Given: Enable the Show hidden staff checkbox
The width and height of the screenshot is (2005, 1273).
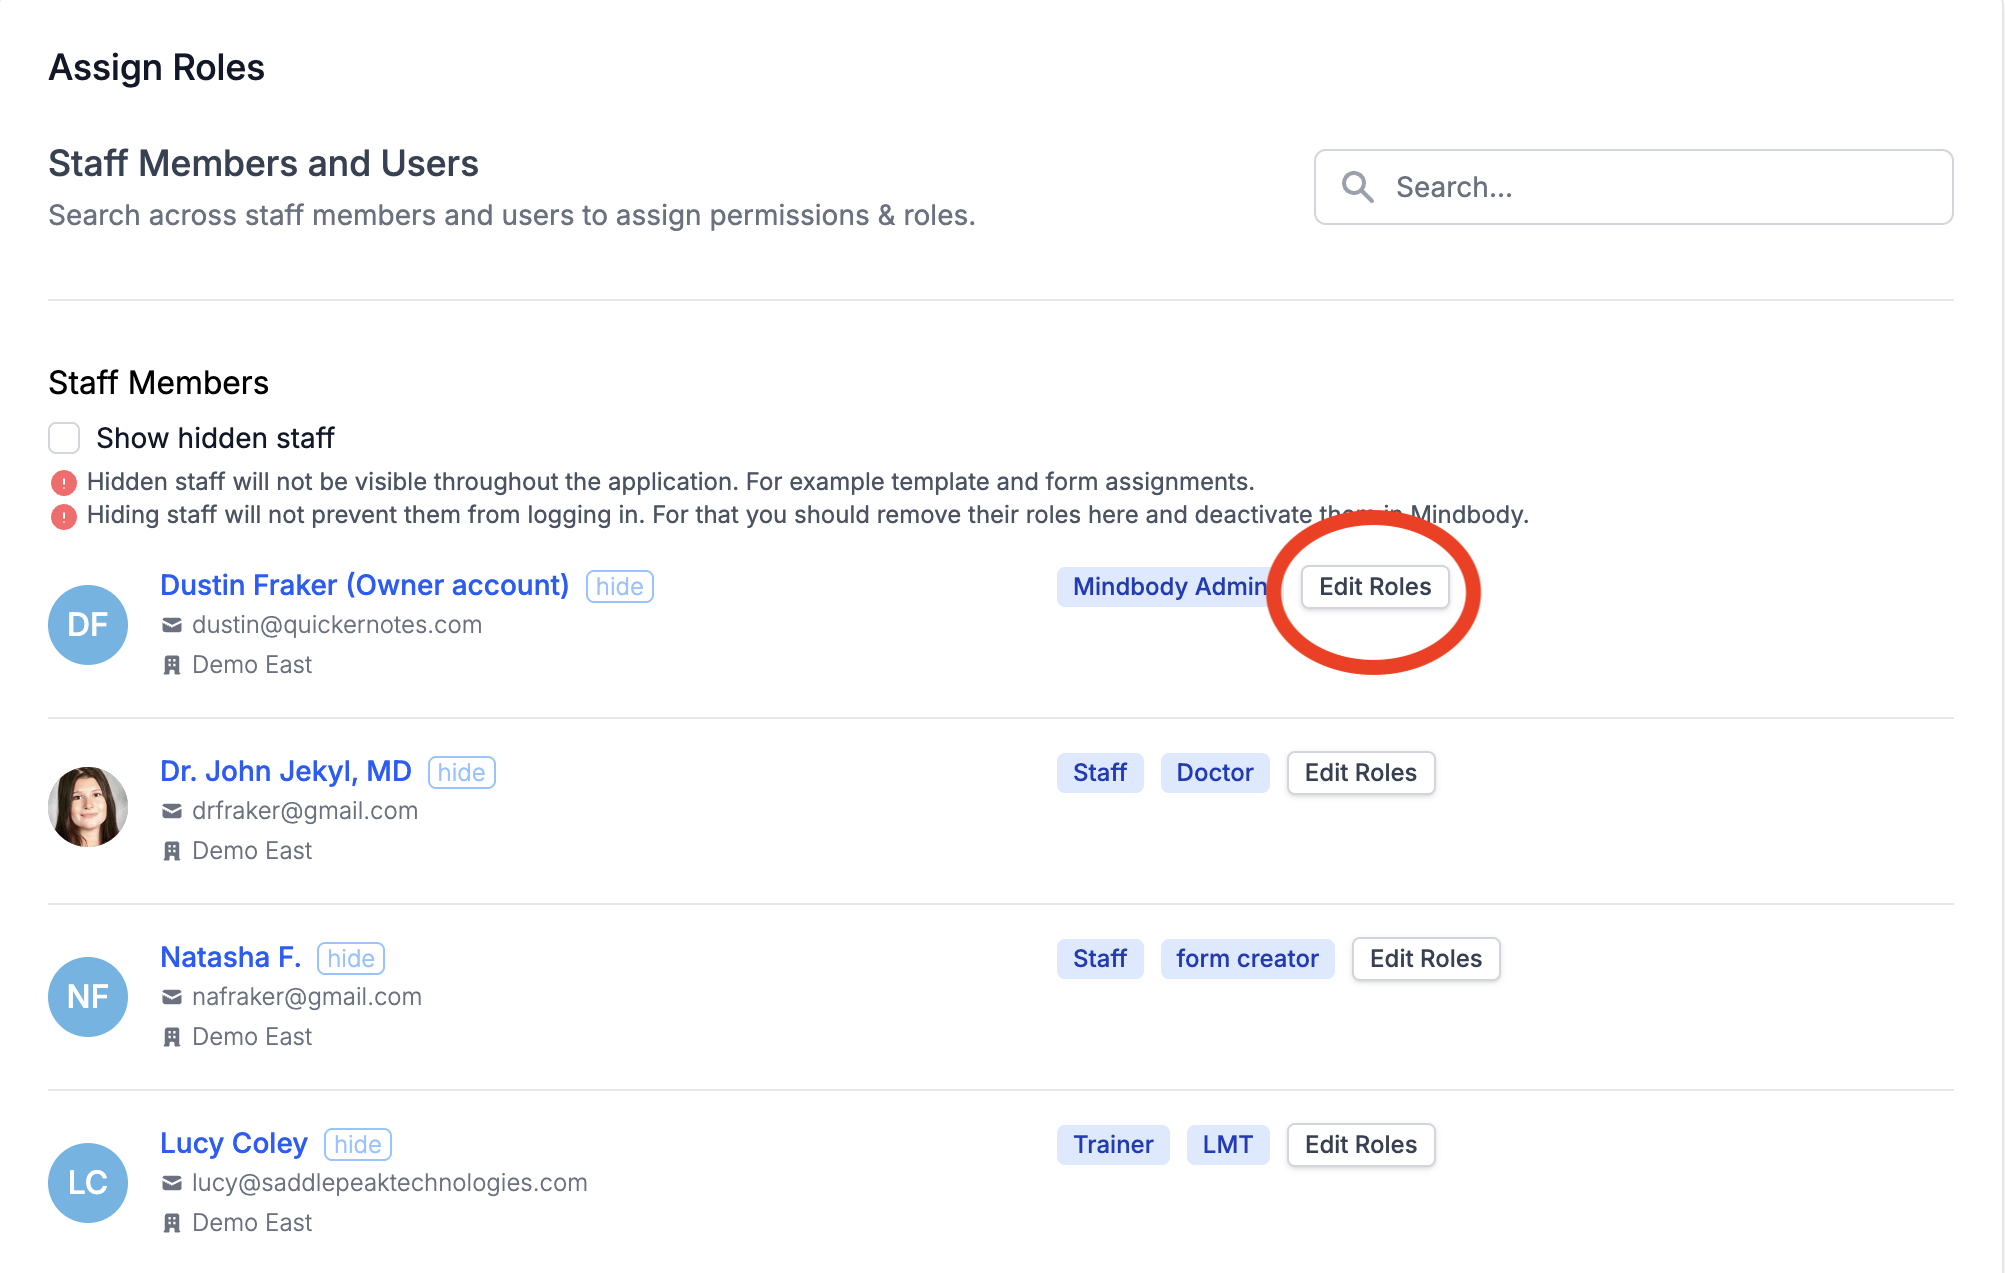Looking at the screenshot, I should 64,438.
